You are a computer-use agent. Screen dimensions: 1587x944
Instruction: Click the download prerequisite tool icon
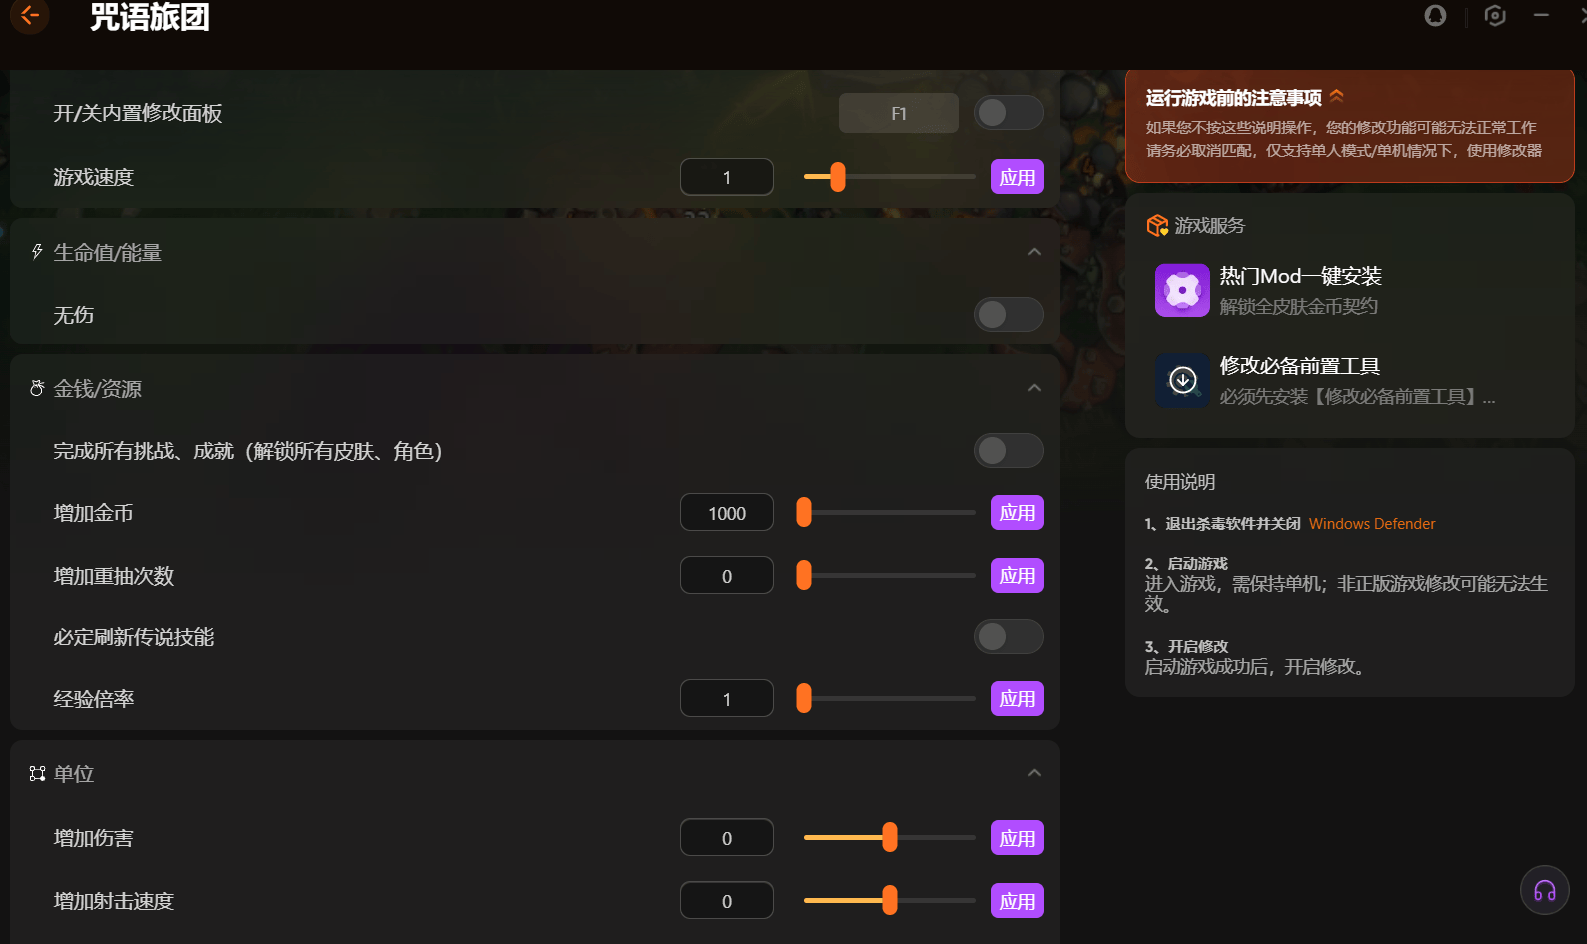(1182, 380)
